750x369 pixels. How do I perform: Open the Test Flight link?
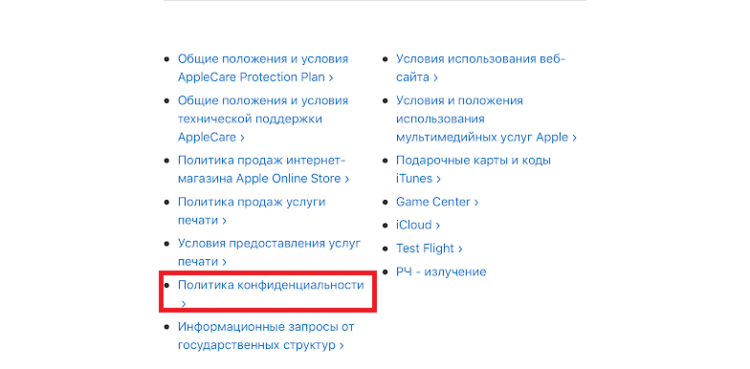(429, 248)
